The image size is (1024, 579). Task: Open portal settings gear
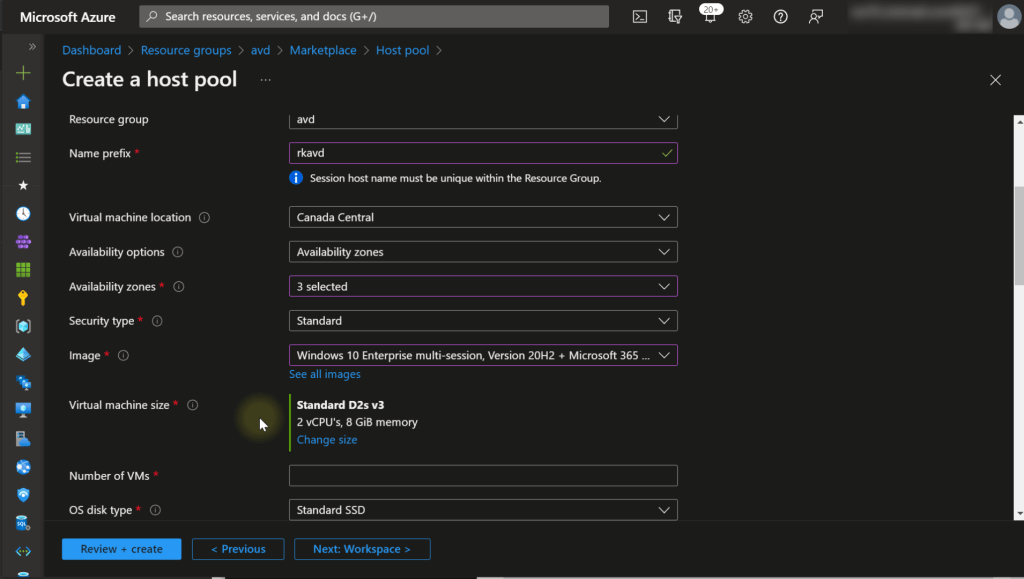tap(745, 17)
